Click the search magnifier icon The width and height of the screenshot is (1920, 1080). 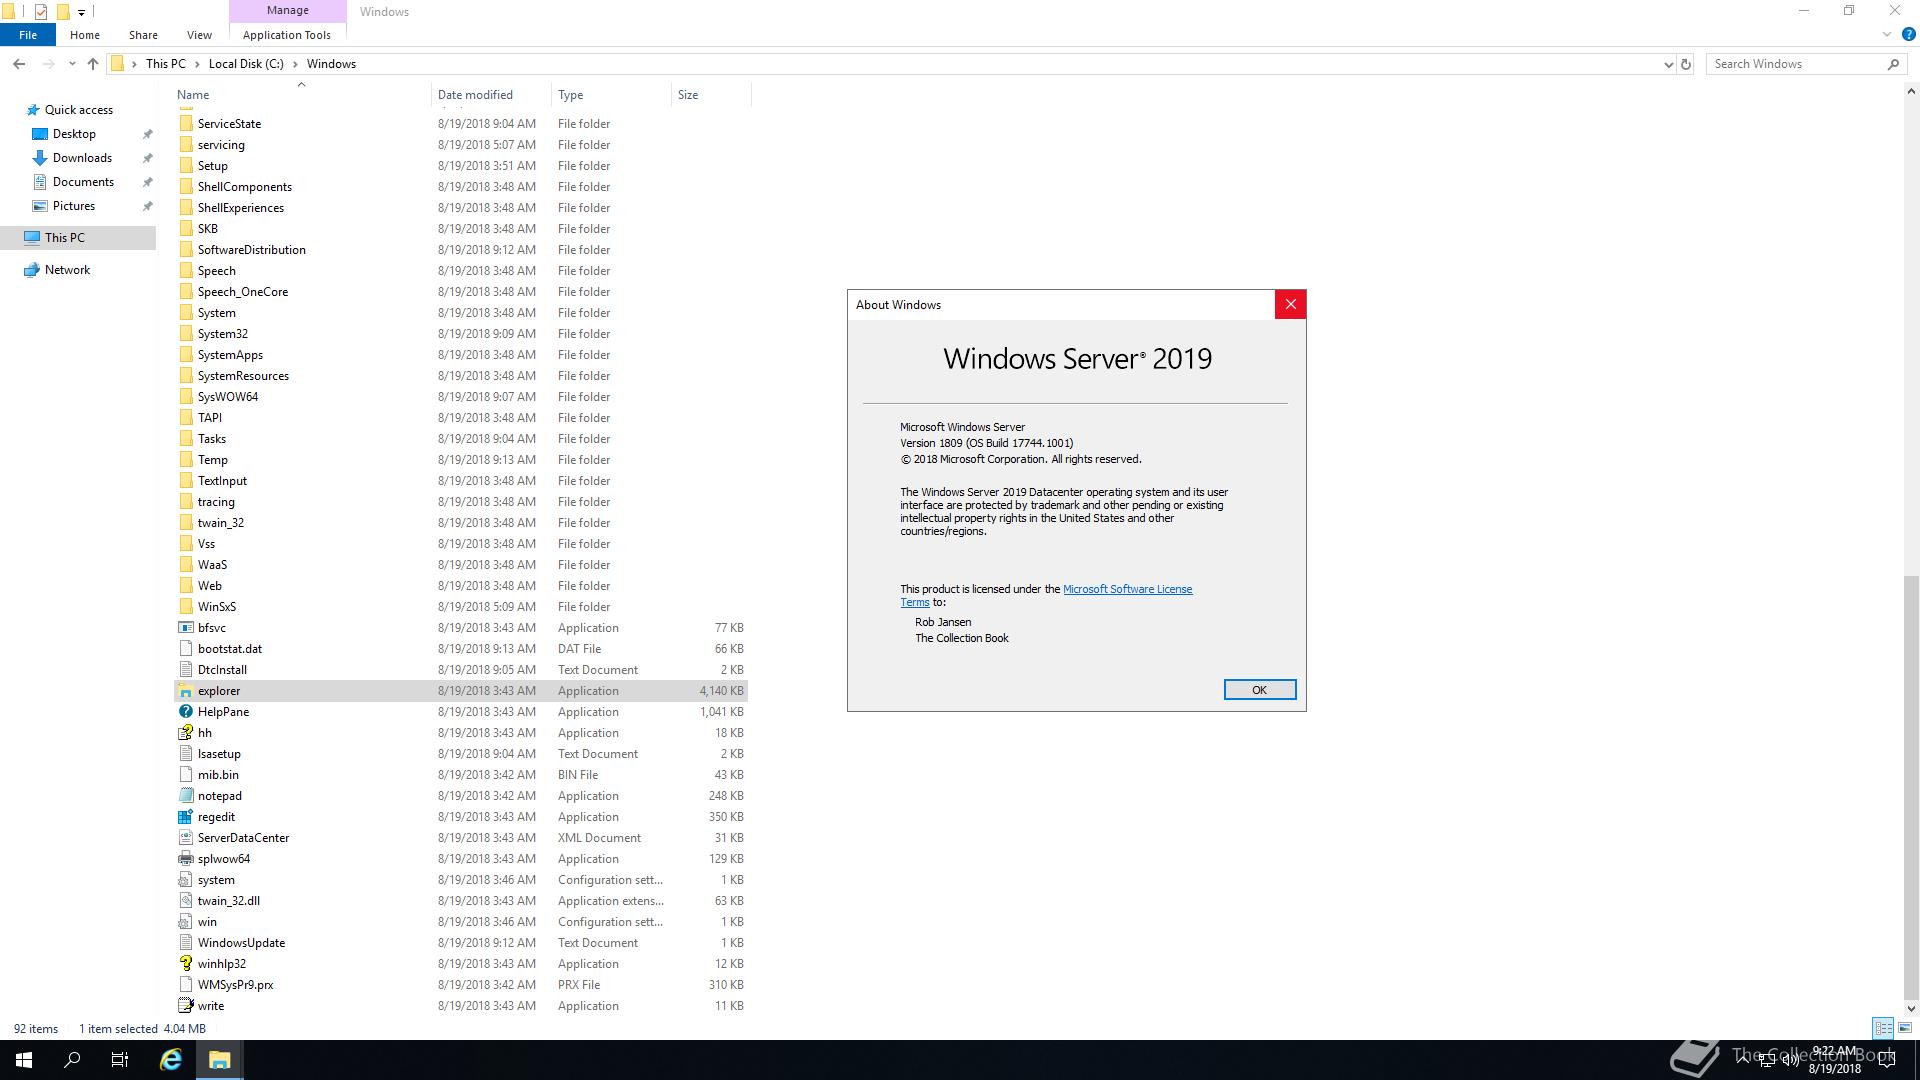1892,64
